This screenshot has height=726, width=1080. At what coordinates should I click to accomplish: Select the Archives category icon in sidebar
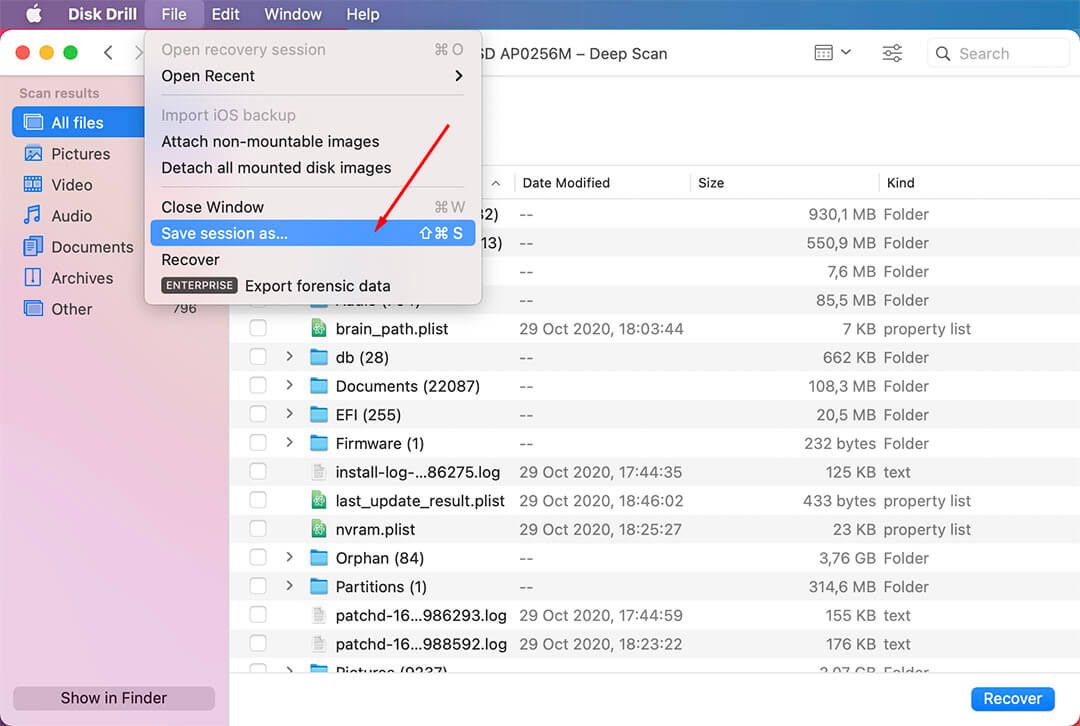[x=33, y=278]
